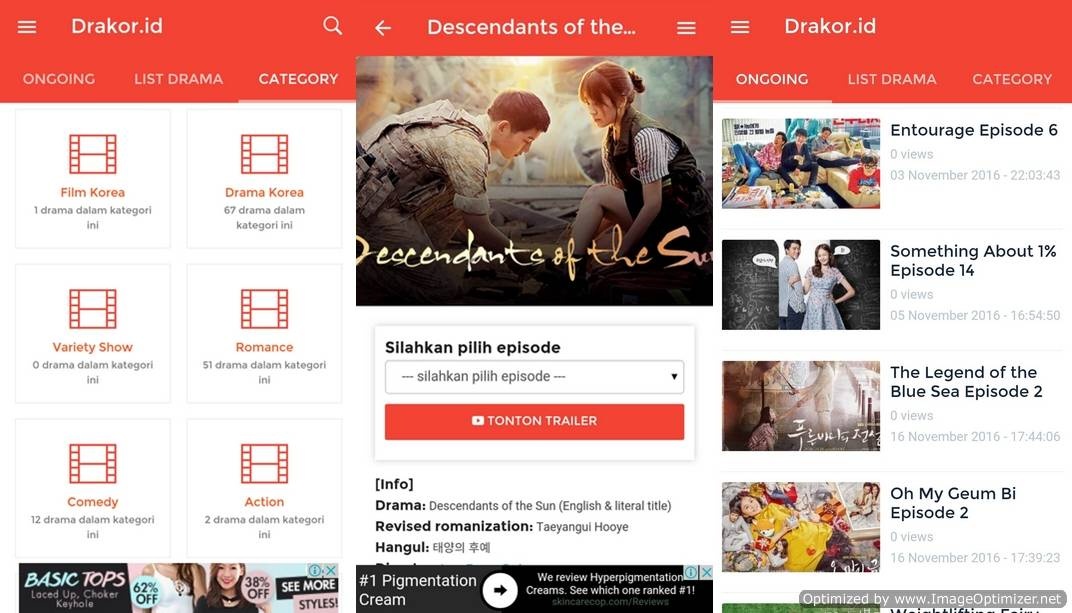Go back with the arrow icon

pos(383,27)
